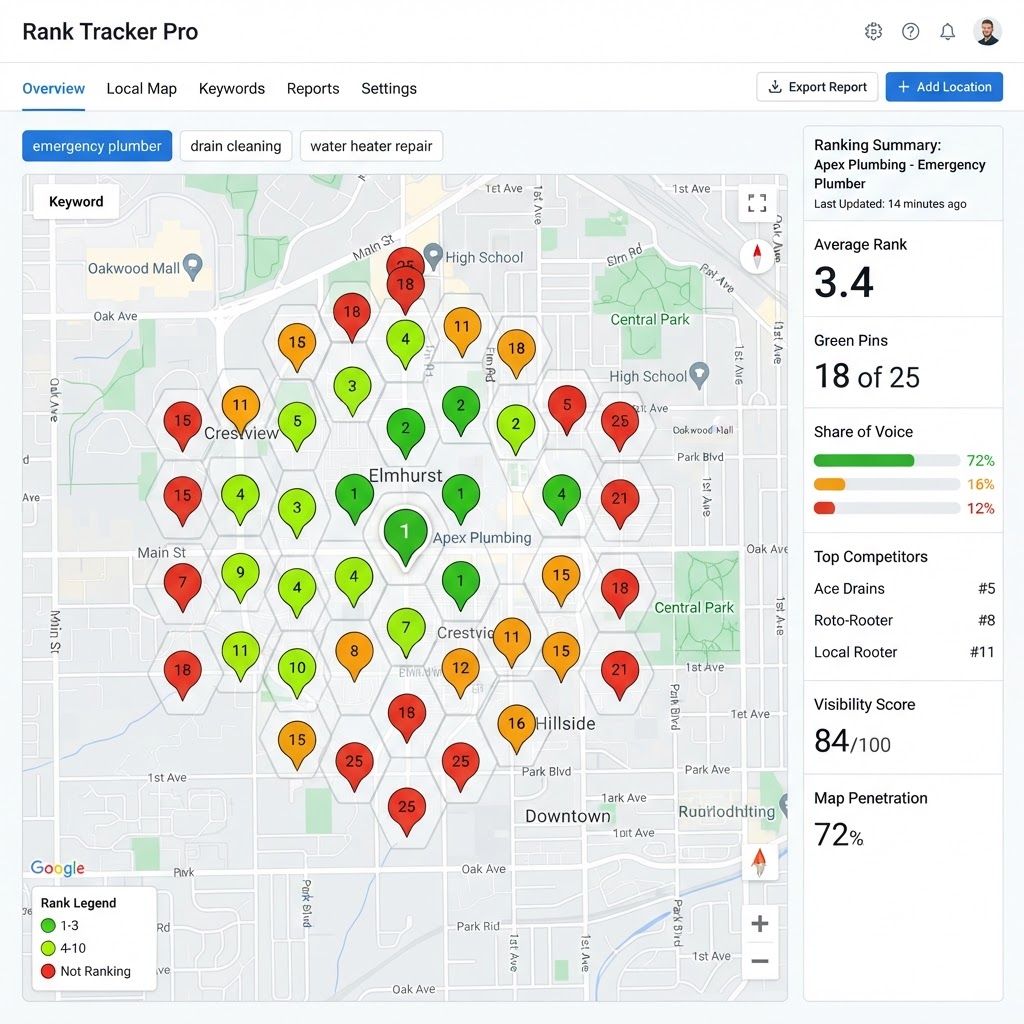Click the Roto-Rooter competitor row
Viewport: 1024px width, 1024px height.
[904, 620]
